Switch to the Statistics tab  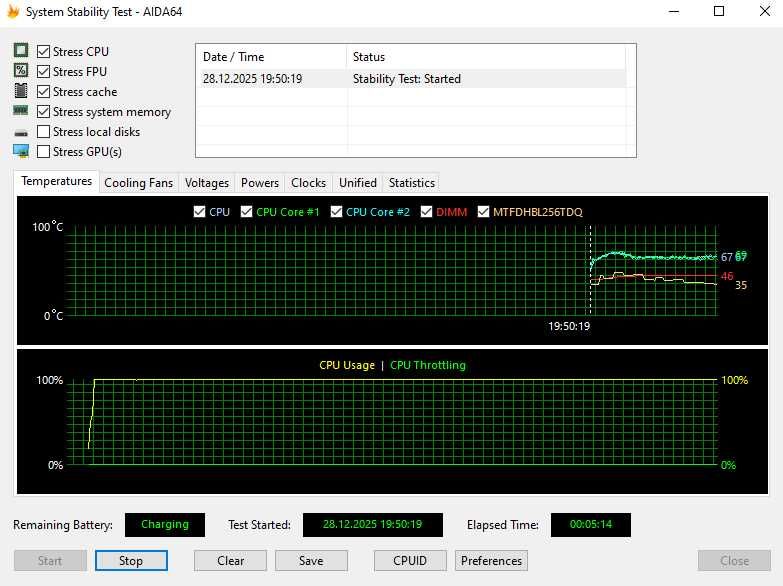coord(411,183)
